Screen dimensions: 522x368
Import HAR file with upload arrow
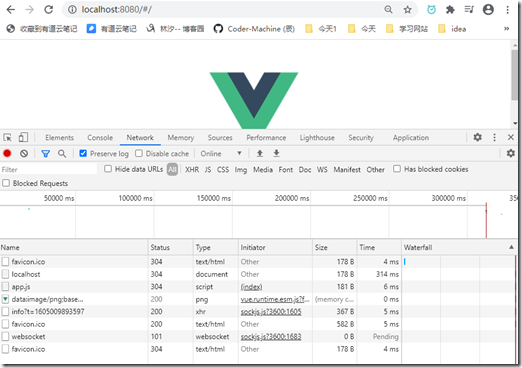tap(260, 153)
